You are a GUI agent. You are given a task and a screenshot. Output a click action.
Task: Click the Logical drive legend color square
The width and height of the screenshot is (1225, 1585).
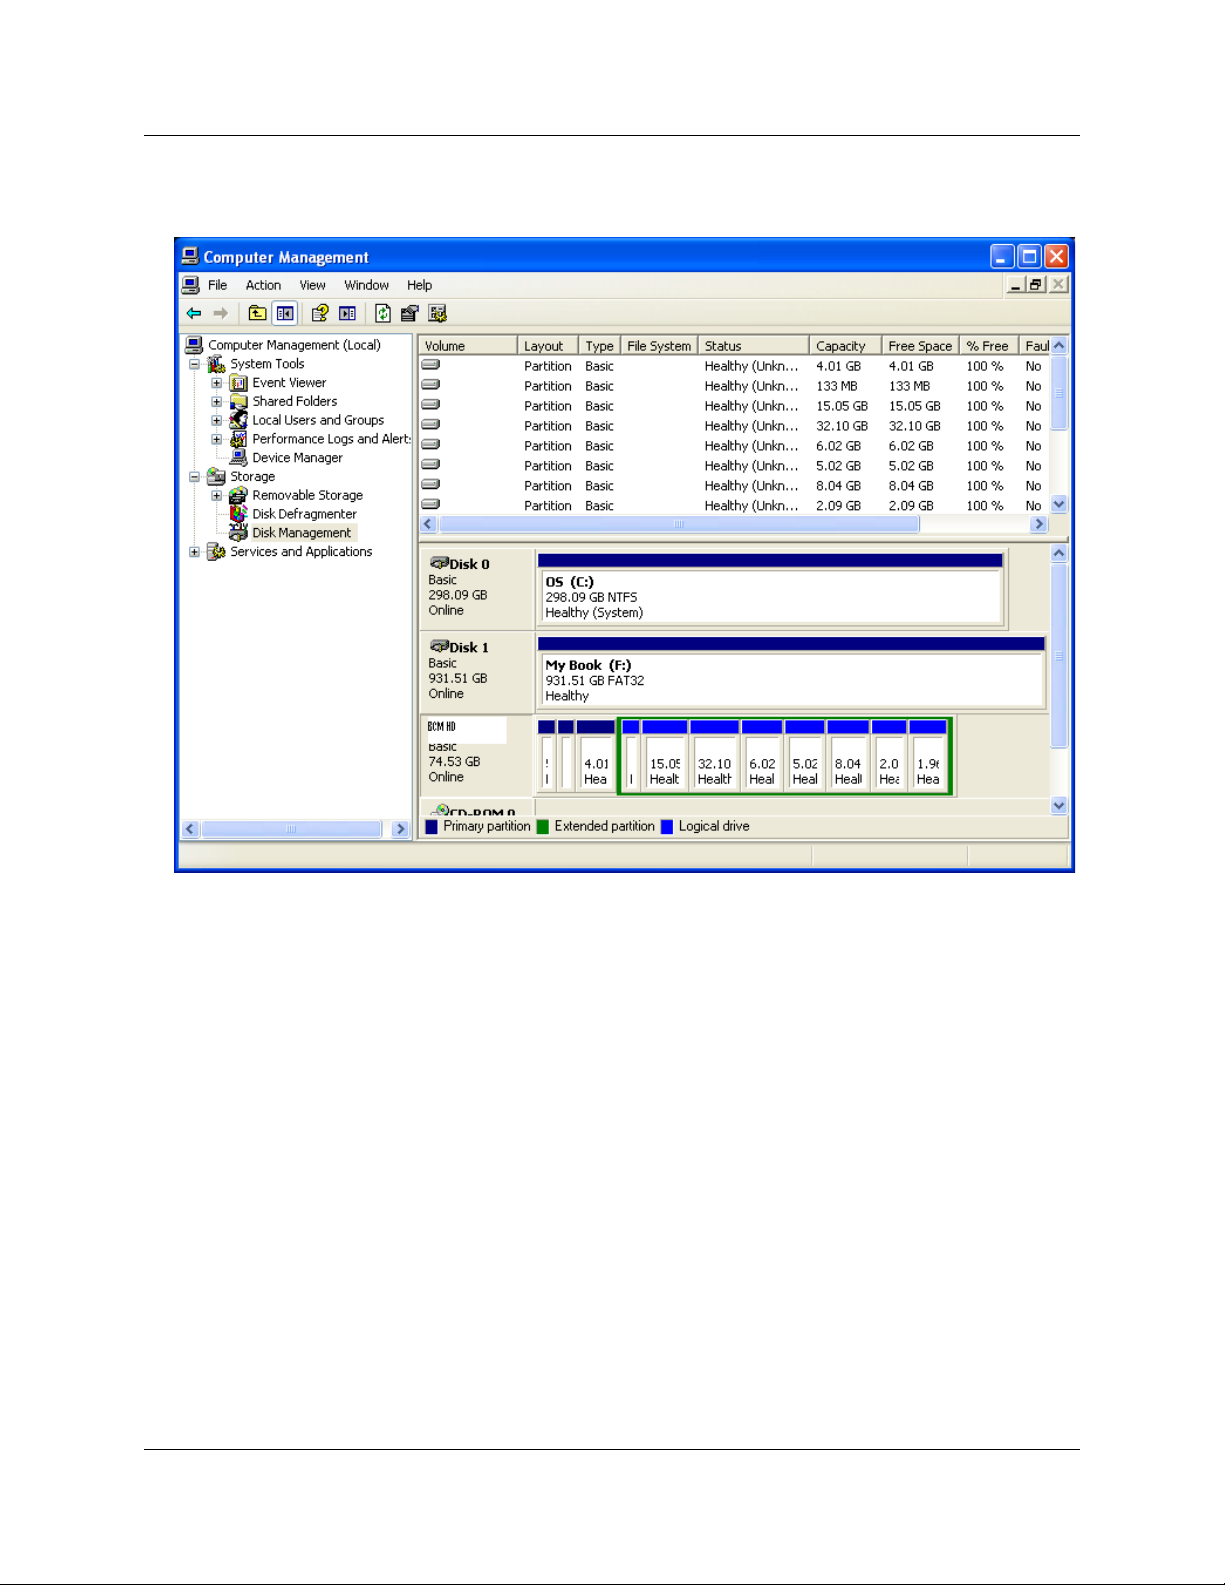(667, 827)
